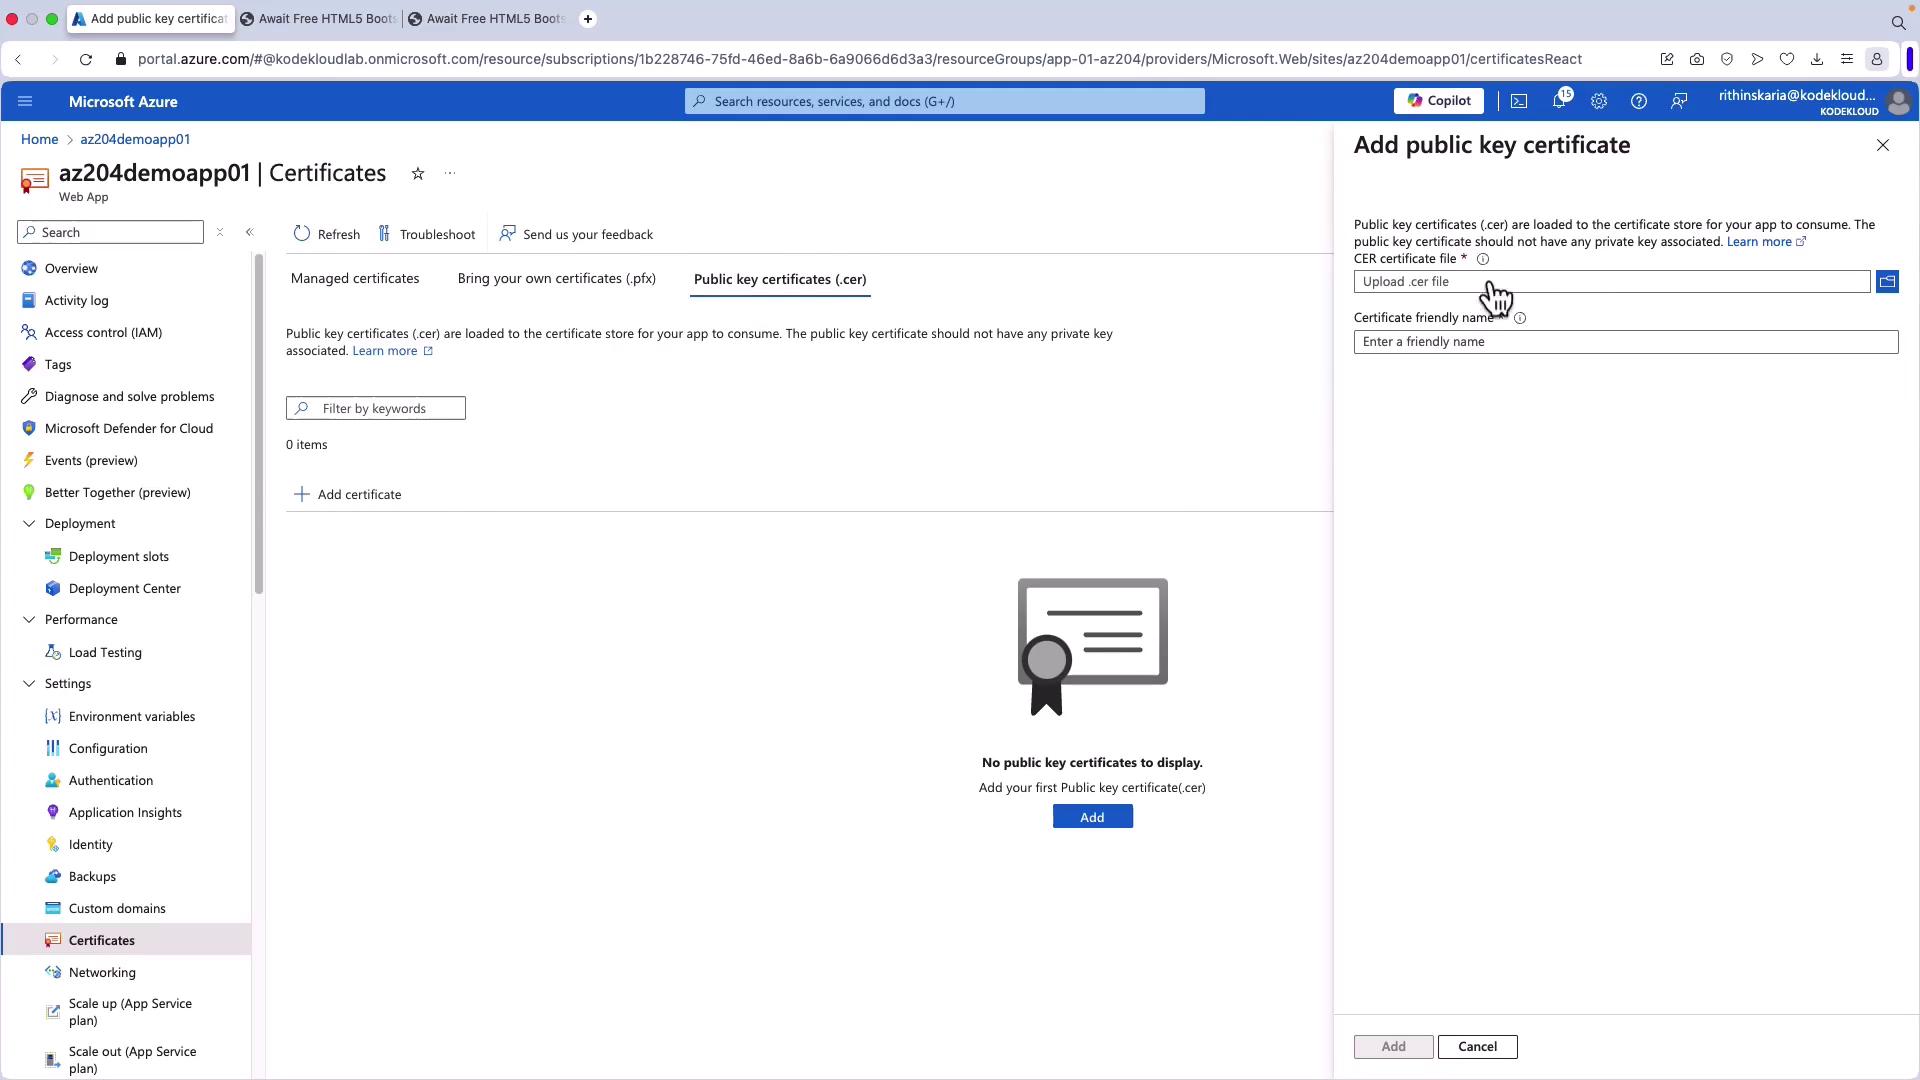Screen dimensions: 1920x1080
Task: Collapse the Deployment section in the sidebar
Action: pyautogui.click(x=29, y=524)
